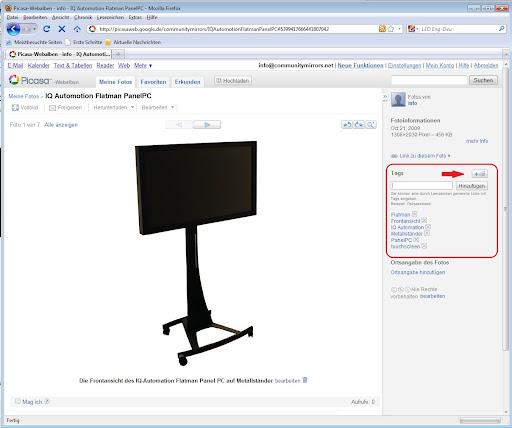Click the tag text input field
This screenshot has height=428, width=512.
click(x=422, y=186)
